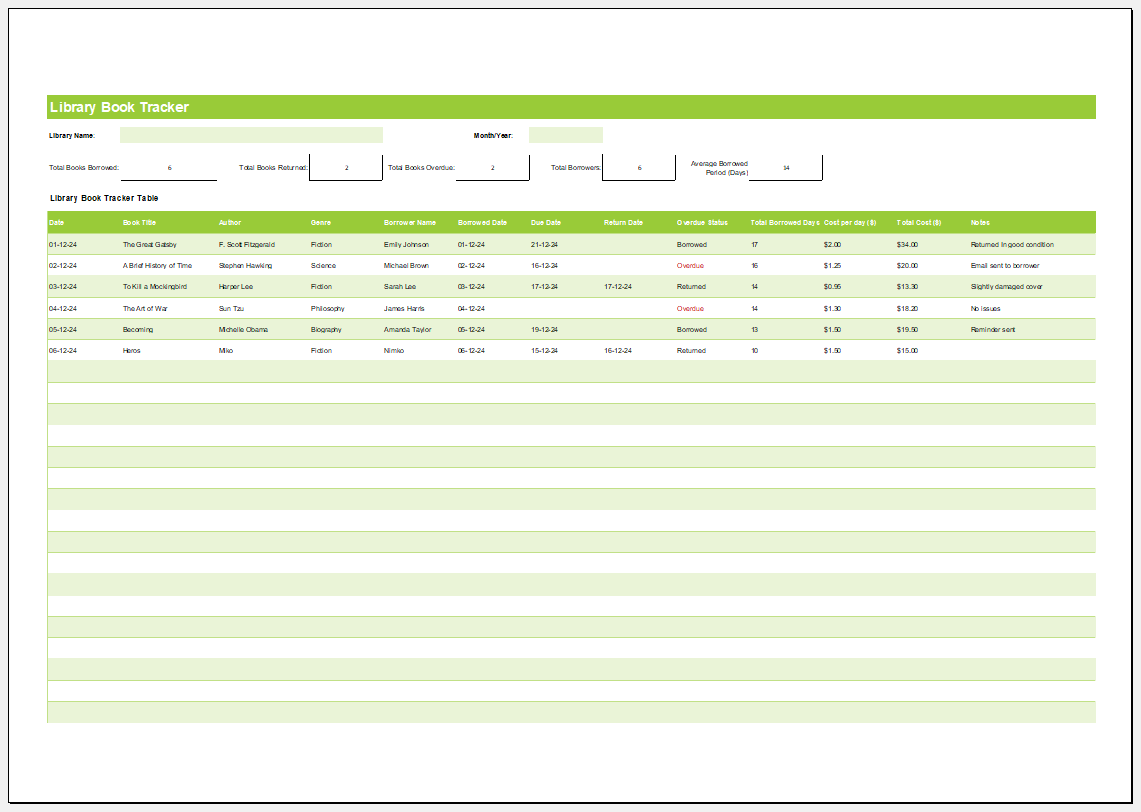1141x812 pixels.
Task: Click note 'Slightly damaged cover'
Action: click(x=1006, y=287)
